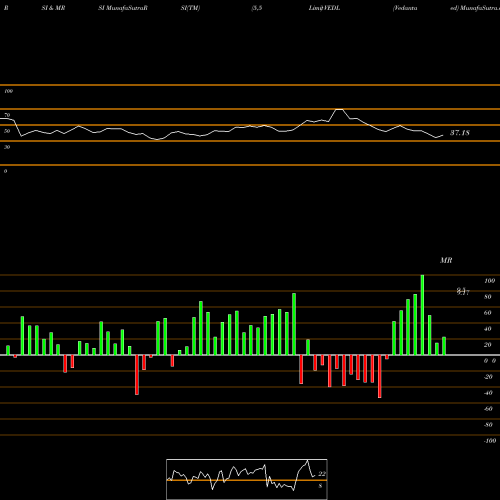Screen dimensions: 500x500
Task: Select the SI(TM) header text
Action: click(190, 8)
